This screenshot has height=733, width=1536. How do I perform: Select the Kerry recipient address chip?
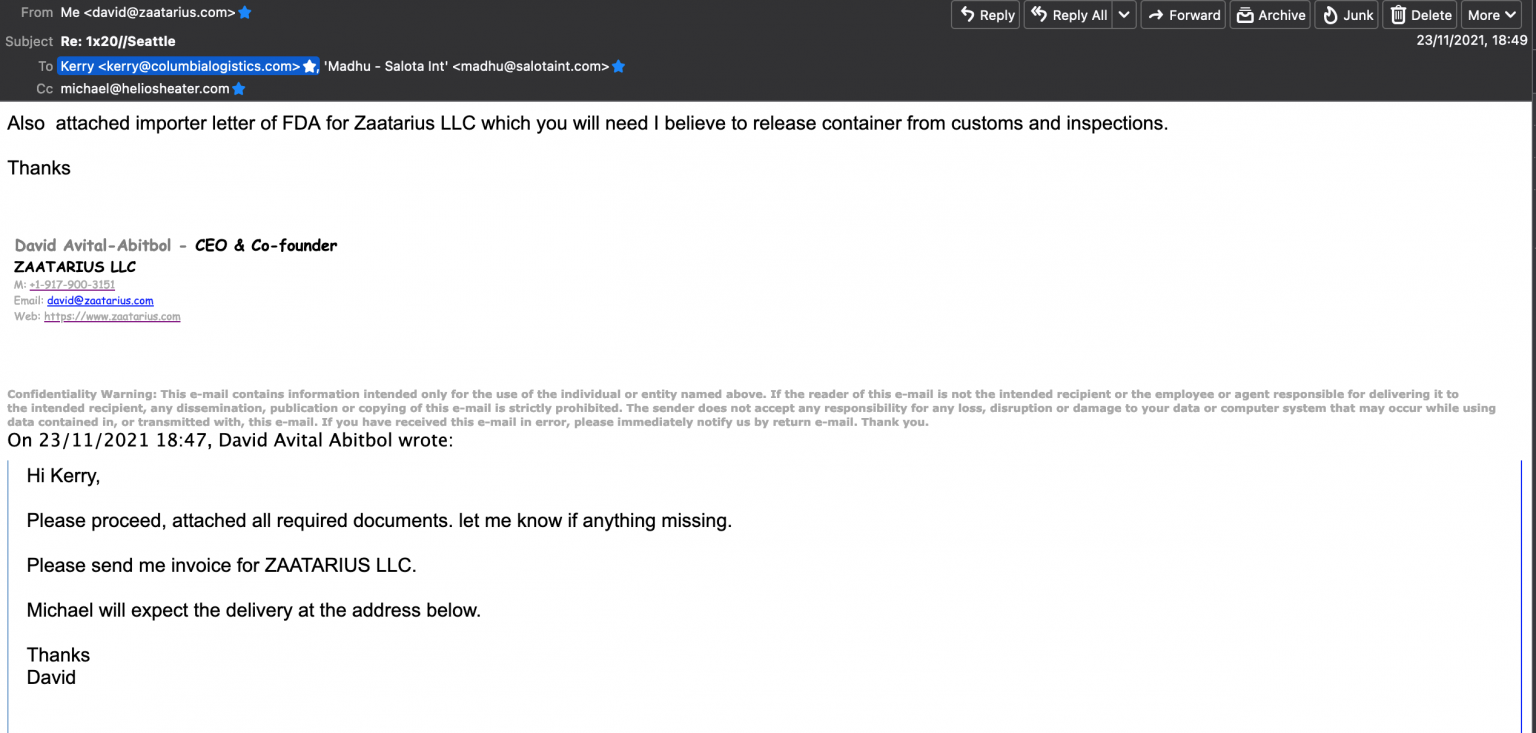[180, 66]
